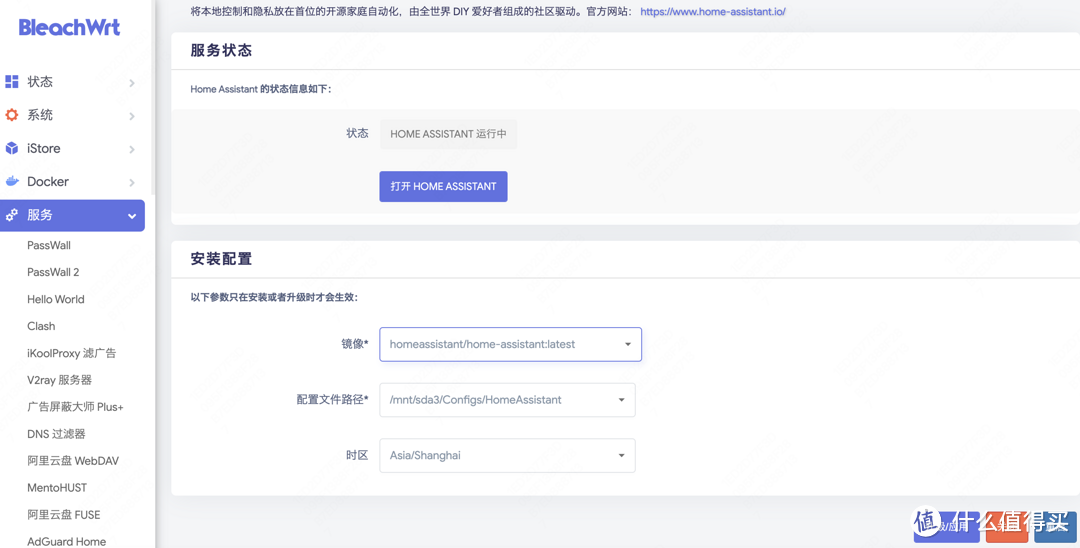Open PassWall 2 service page
The height and width of the screenshot is (548, 1080).
click(x=53, y=272)
